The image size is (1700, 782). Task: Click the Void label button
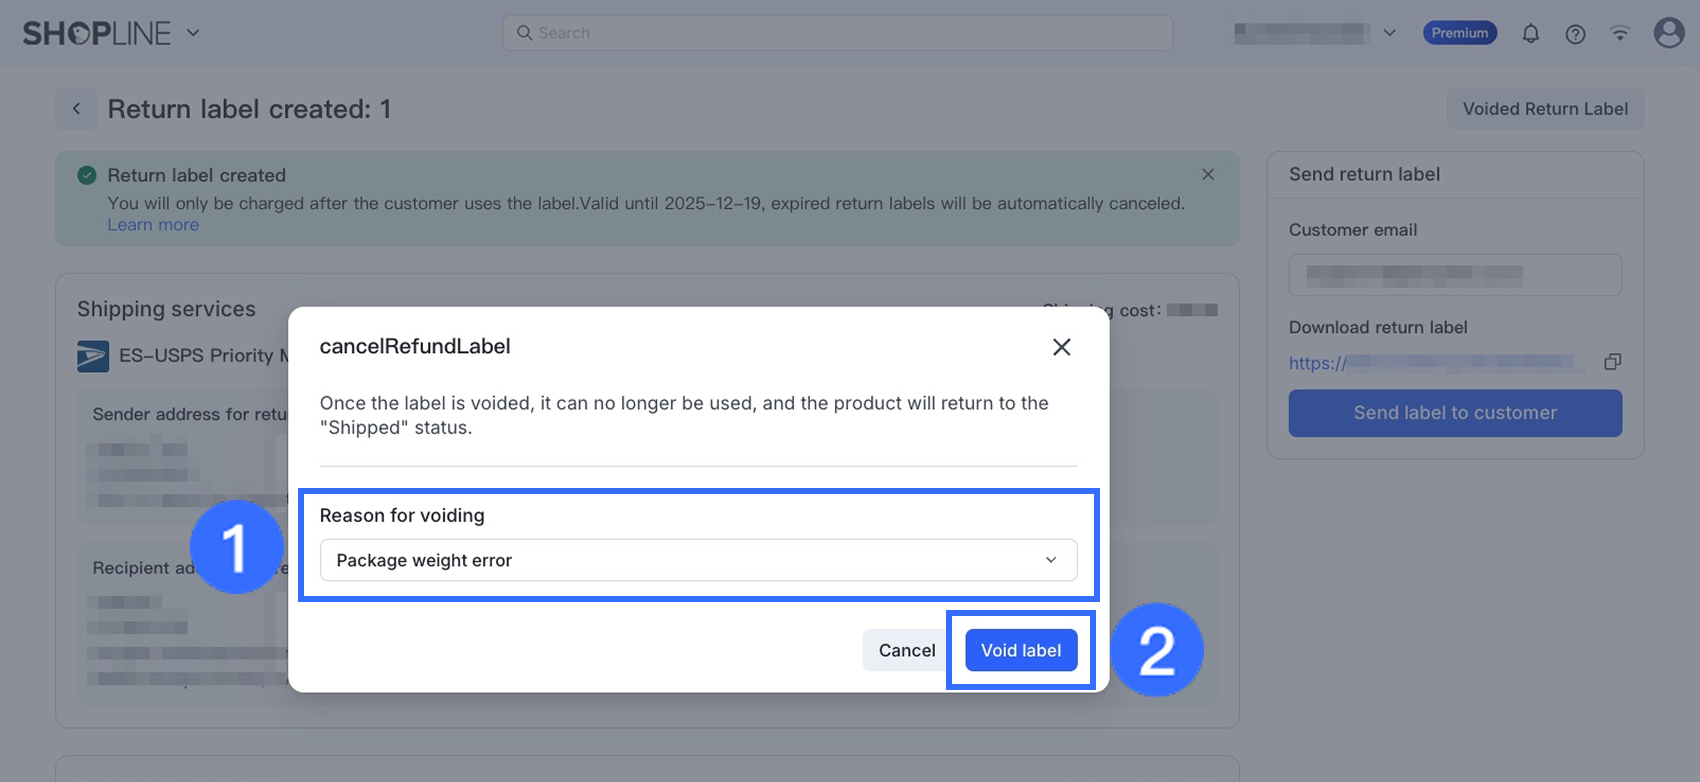[x=1020, y=650]
